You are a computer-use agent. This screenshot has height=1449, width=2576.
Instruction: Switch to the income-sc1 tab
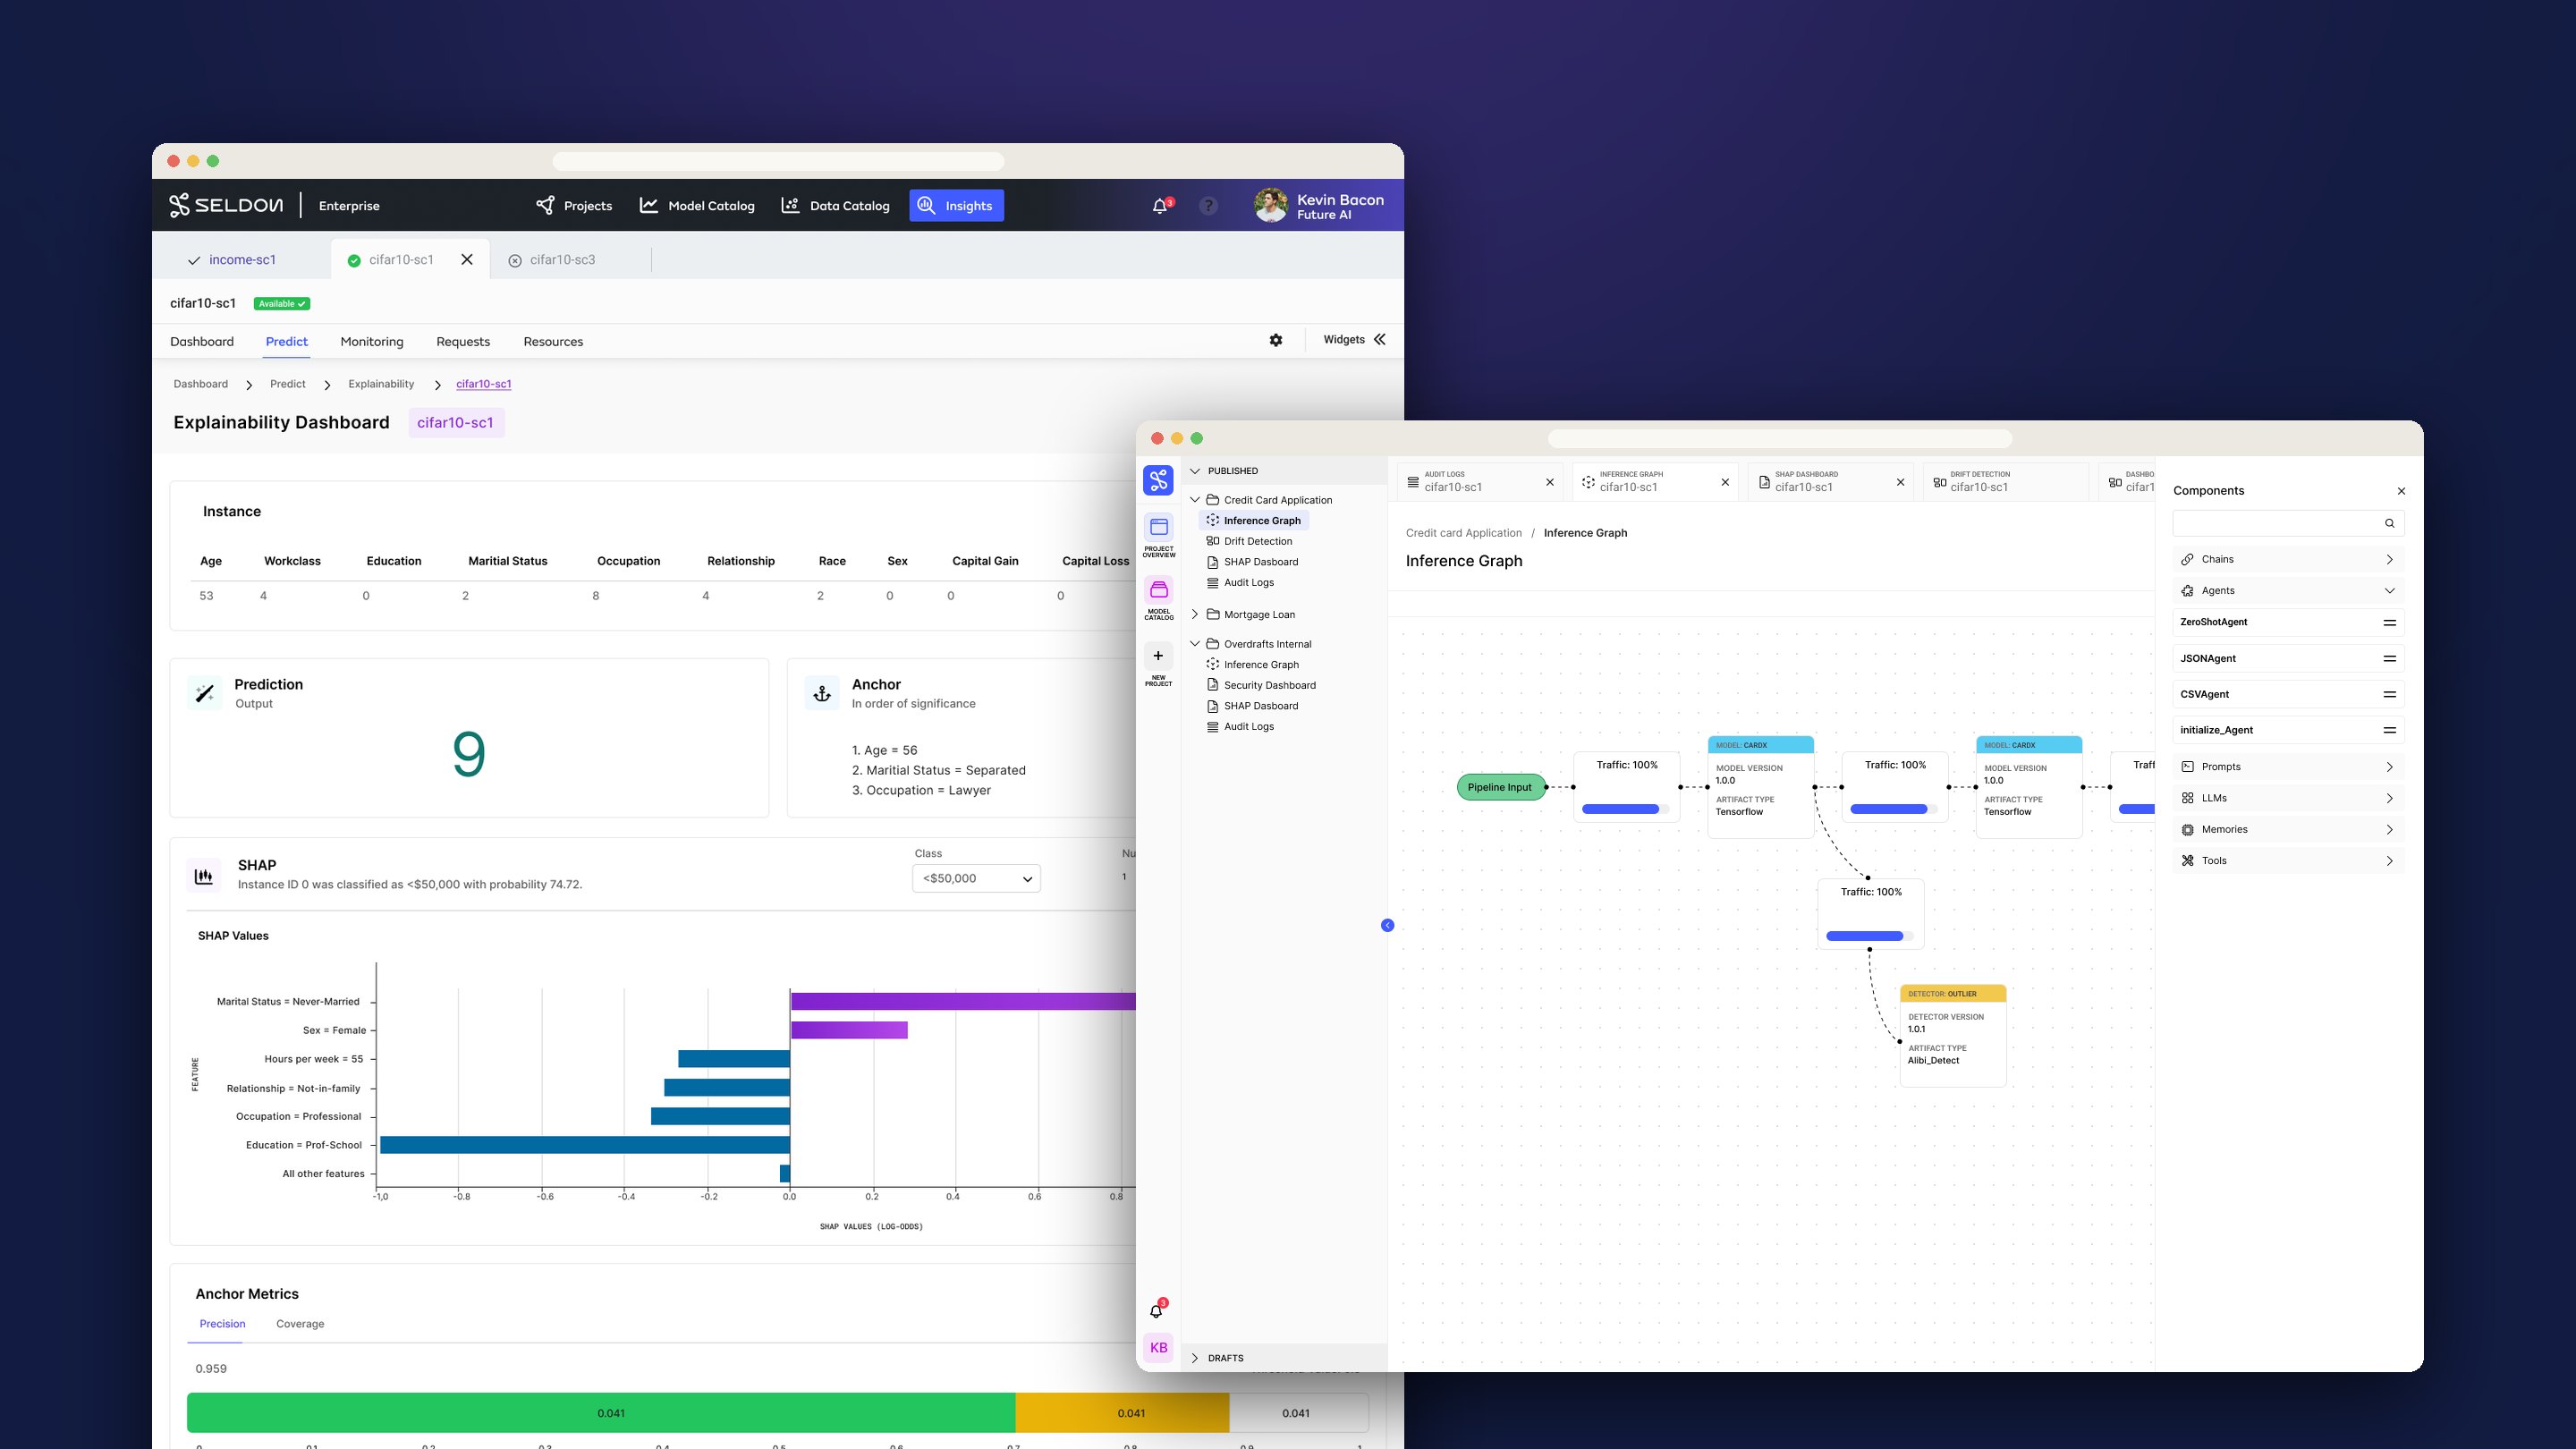point(242,259)
